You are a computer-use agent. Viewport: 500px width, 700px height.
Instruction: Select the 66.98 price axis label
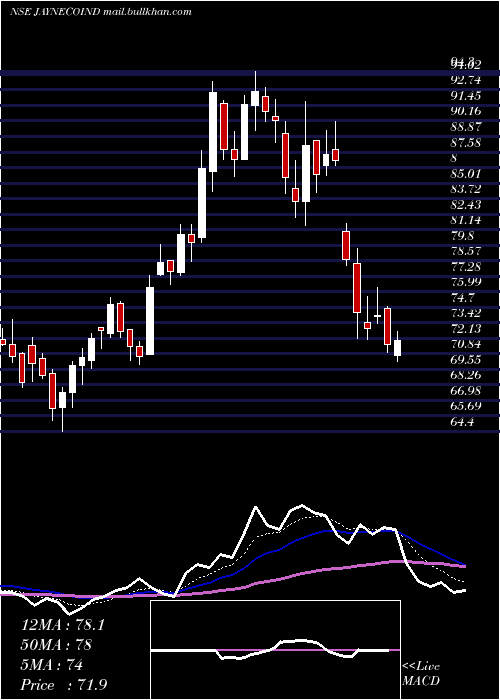coord(465,391)
